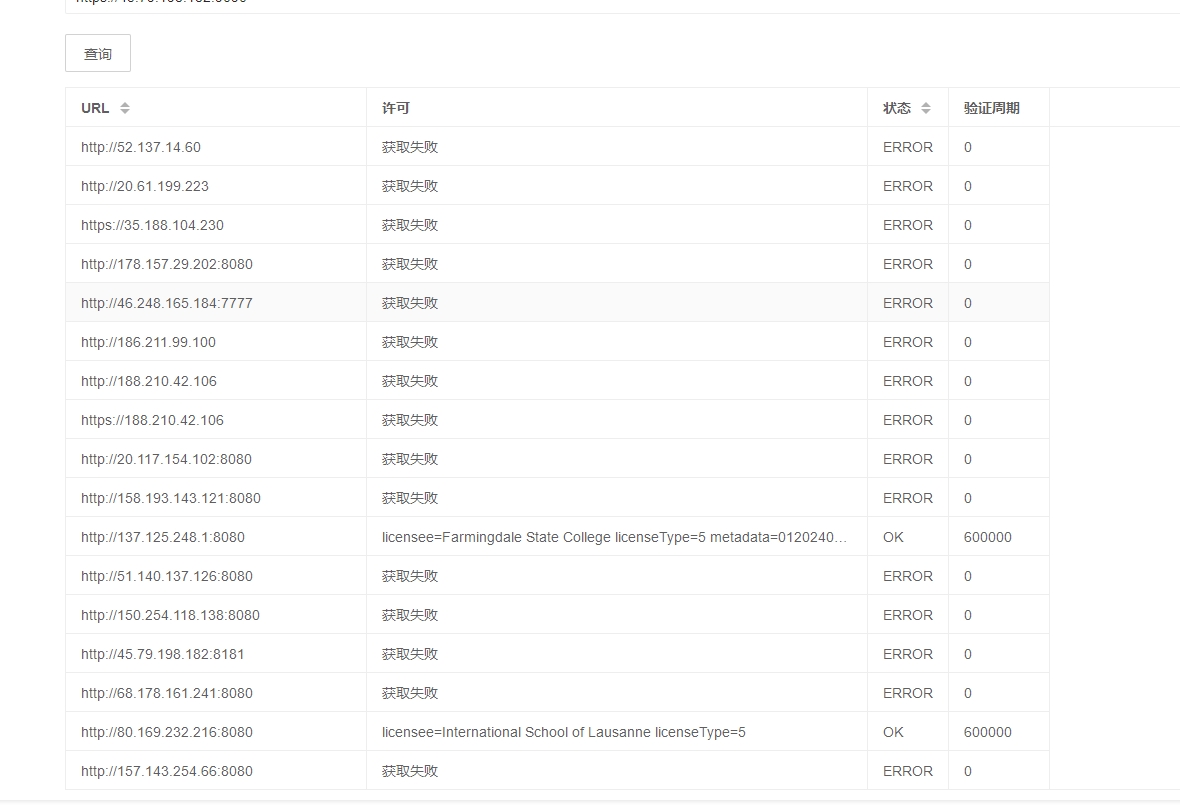This screenshot has height=805, width=1180.
Task: Sort table by URL column sort icon
Action: pos(124,108)
